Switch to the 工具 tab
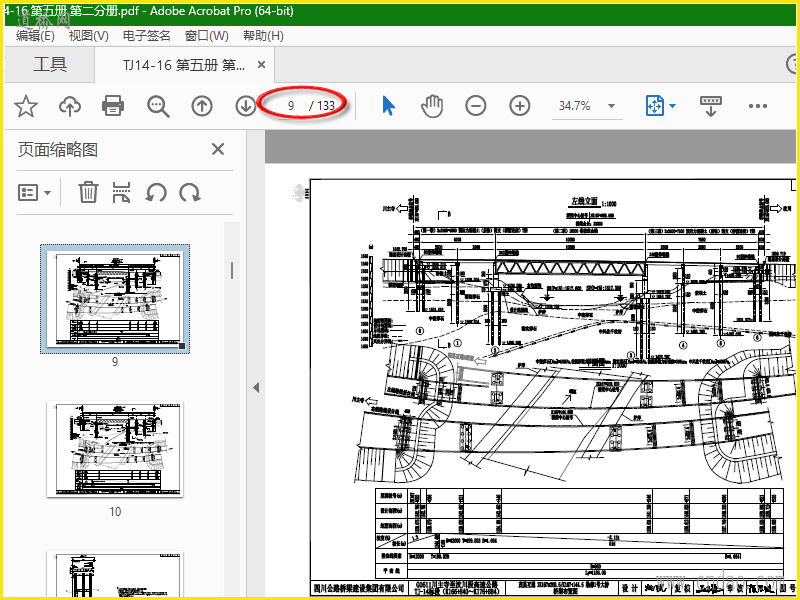 click(50, 65)
